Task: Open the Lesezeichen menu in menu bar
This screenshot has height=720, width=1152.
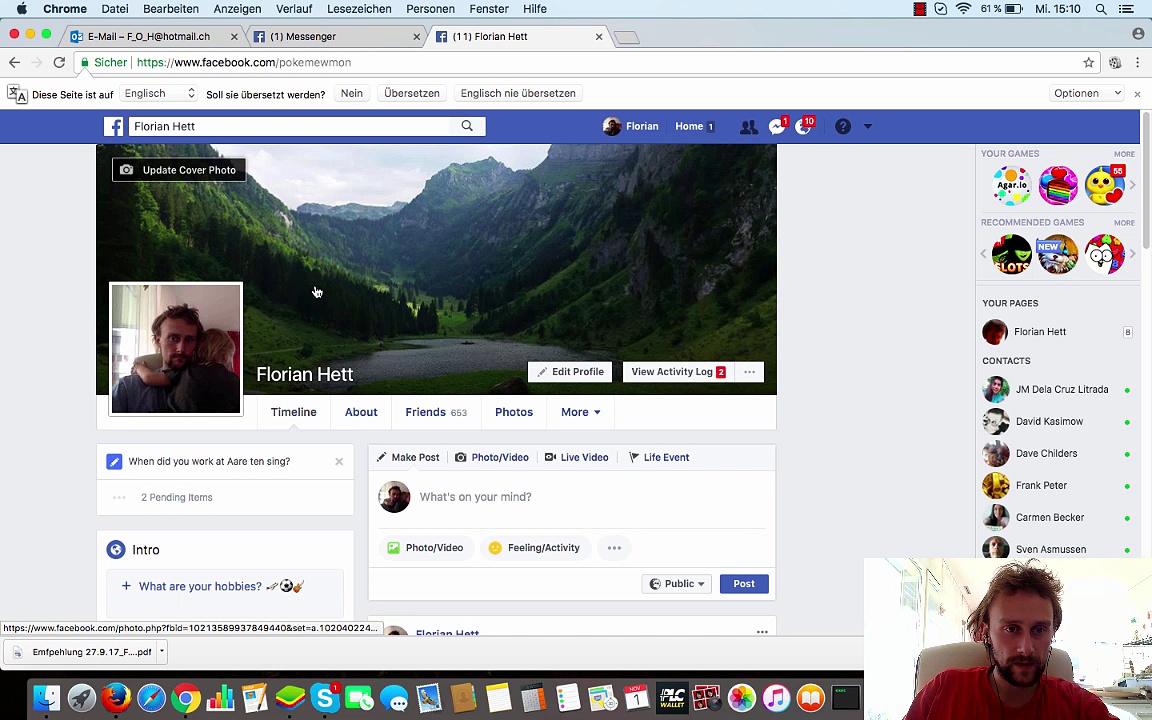Action: pyautogui.click(x=359, y=9)
